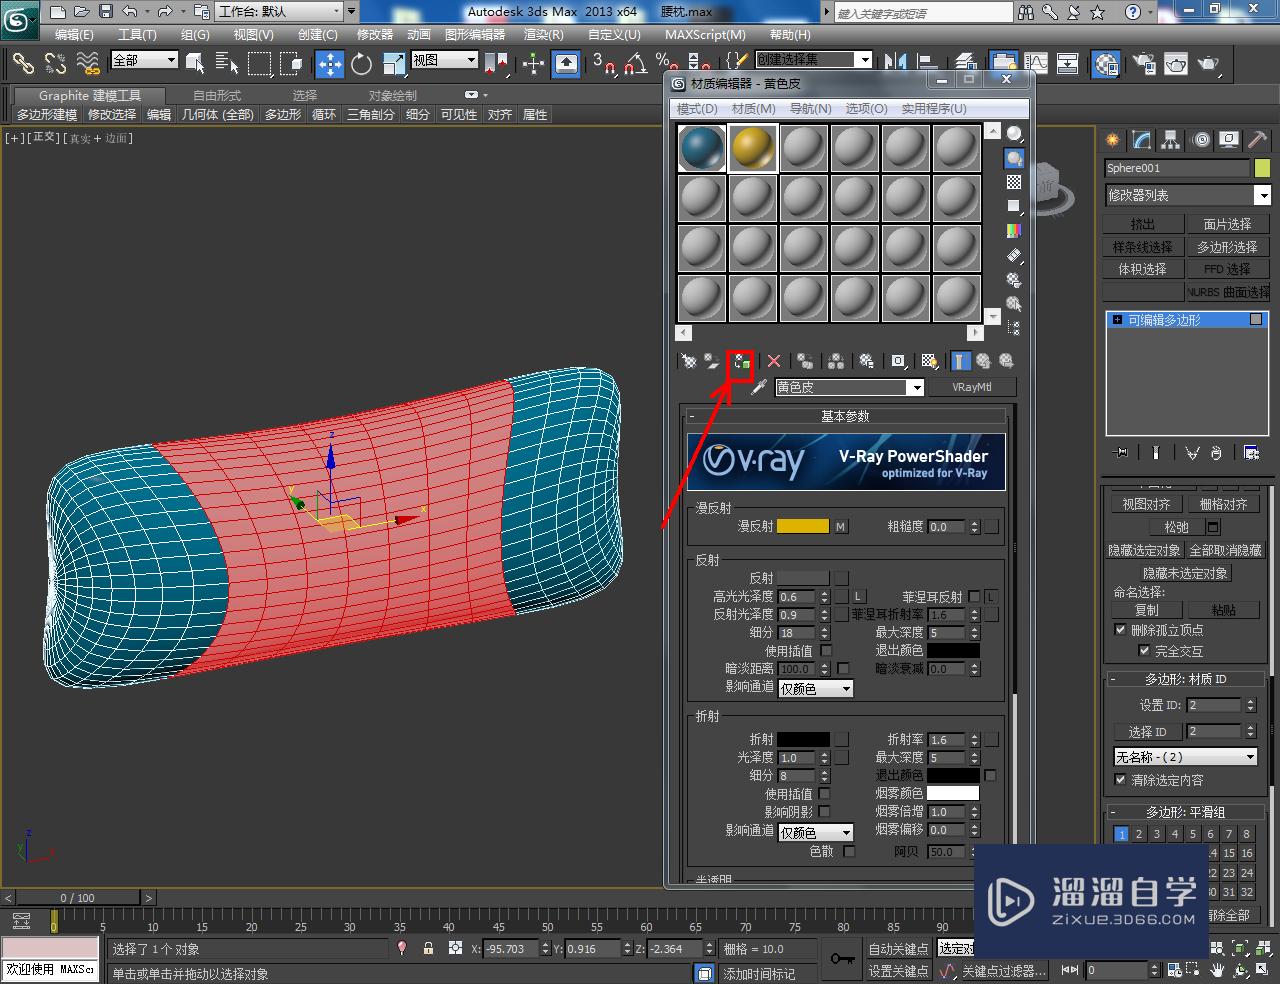Toggle Dim Distance checkbox

[843, 668]
